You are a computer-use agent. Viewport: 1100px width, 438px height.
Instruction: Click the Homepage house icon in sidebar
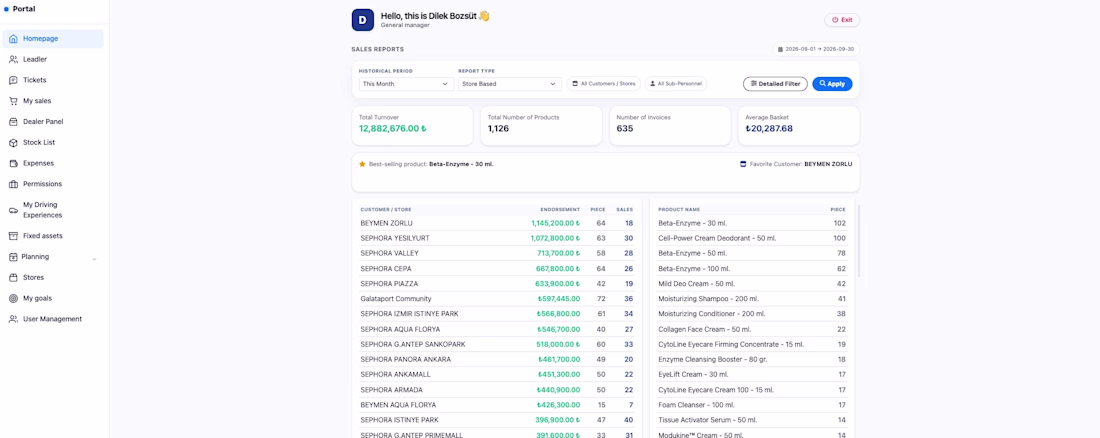click(x=13, y=39)
